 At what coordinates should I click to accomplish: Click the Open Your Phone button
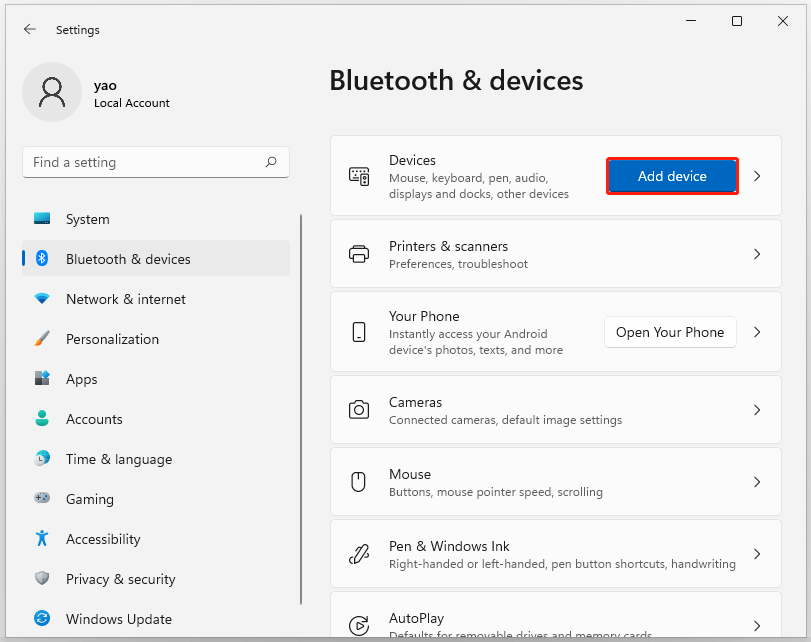[669, 331]
